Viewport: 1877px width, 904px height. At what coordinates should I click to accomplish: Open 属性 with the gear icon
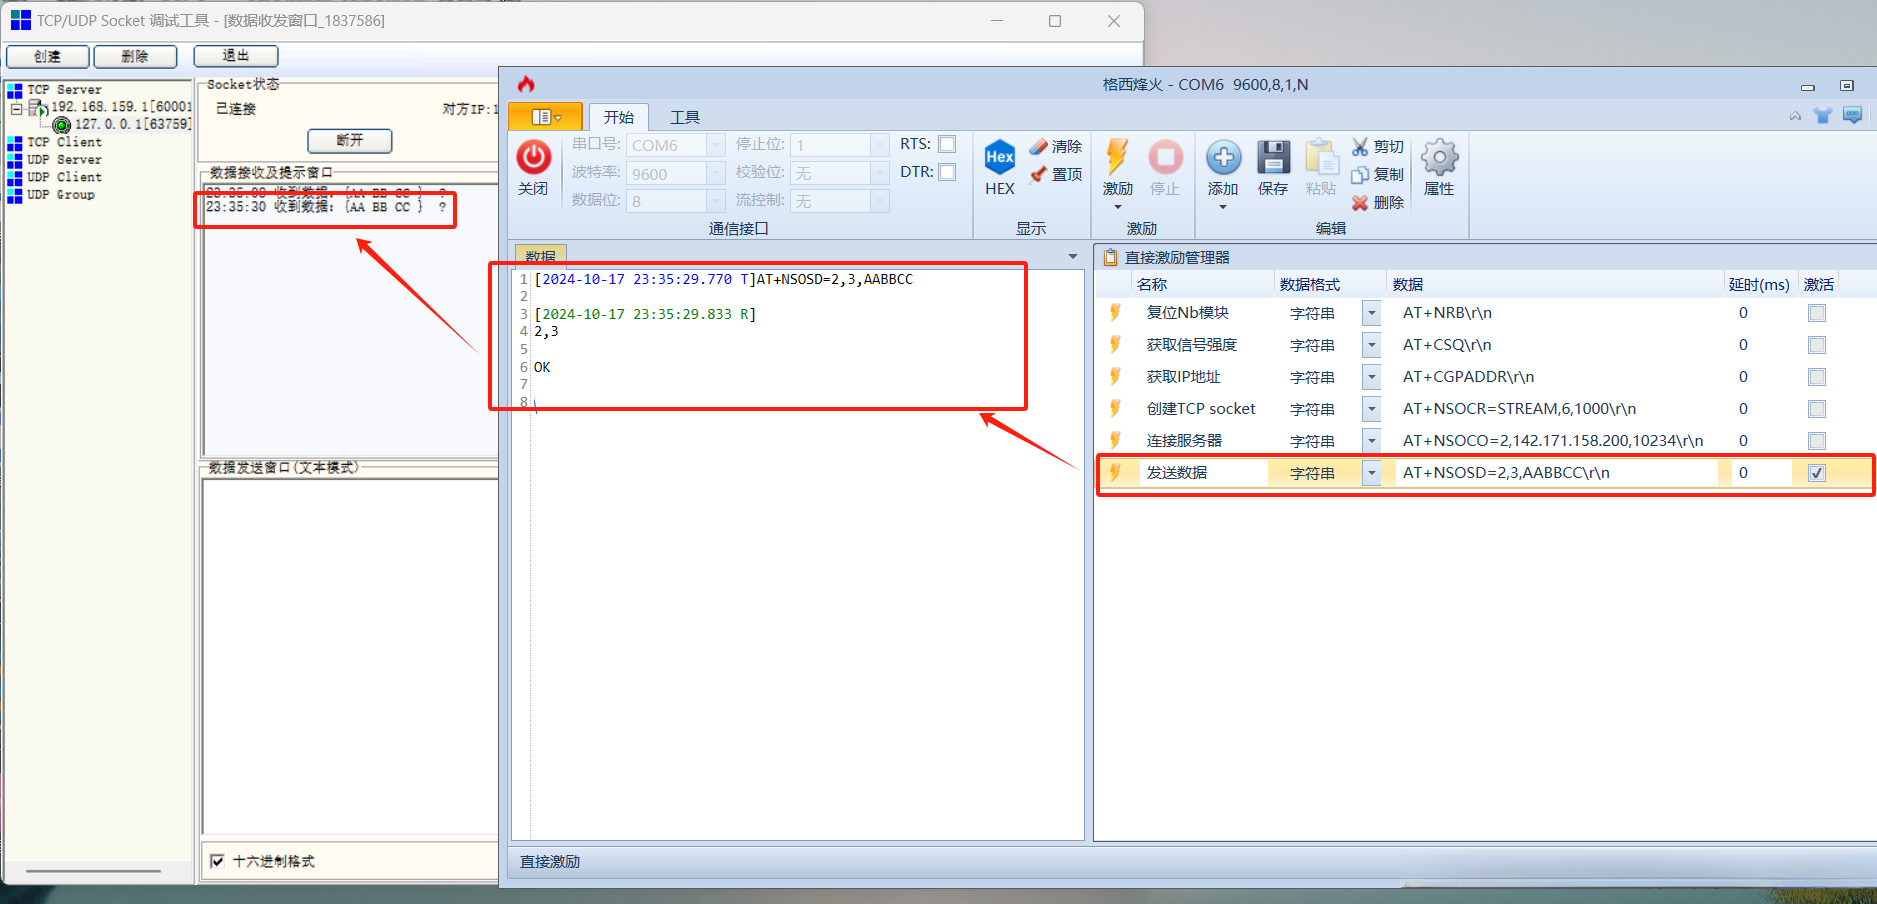(1439, 157)
